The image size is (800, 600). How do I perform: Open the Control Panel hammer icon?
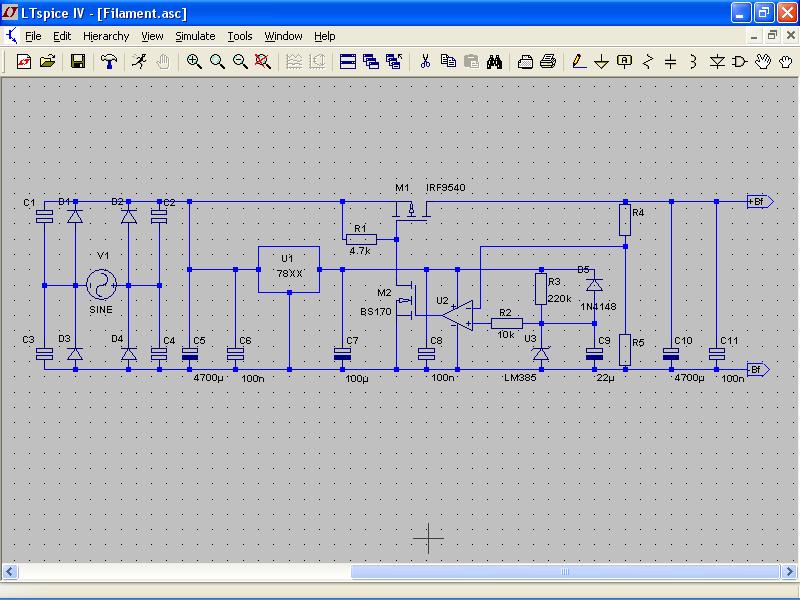(x=108, y=62)
